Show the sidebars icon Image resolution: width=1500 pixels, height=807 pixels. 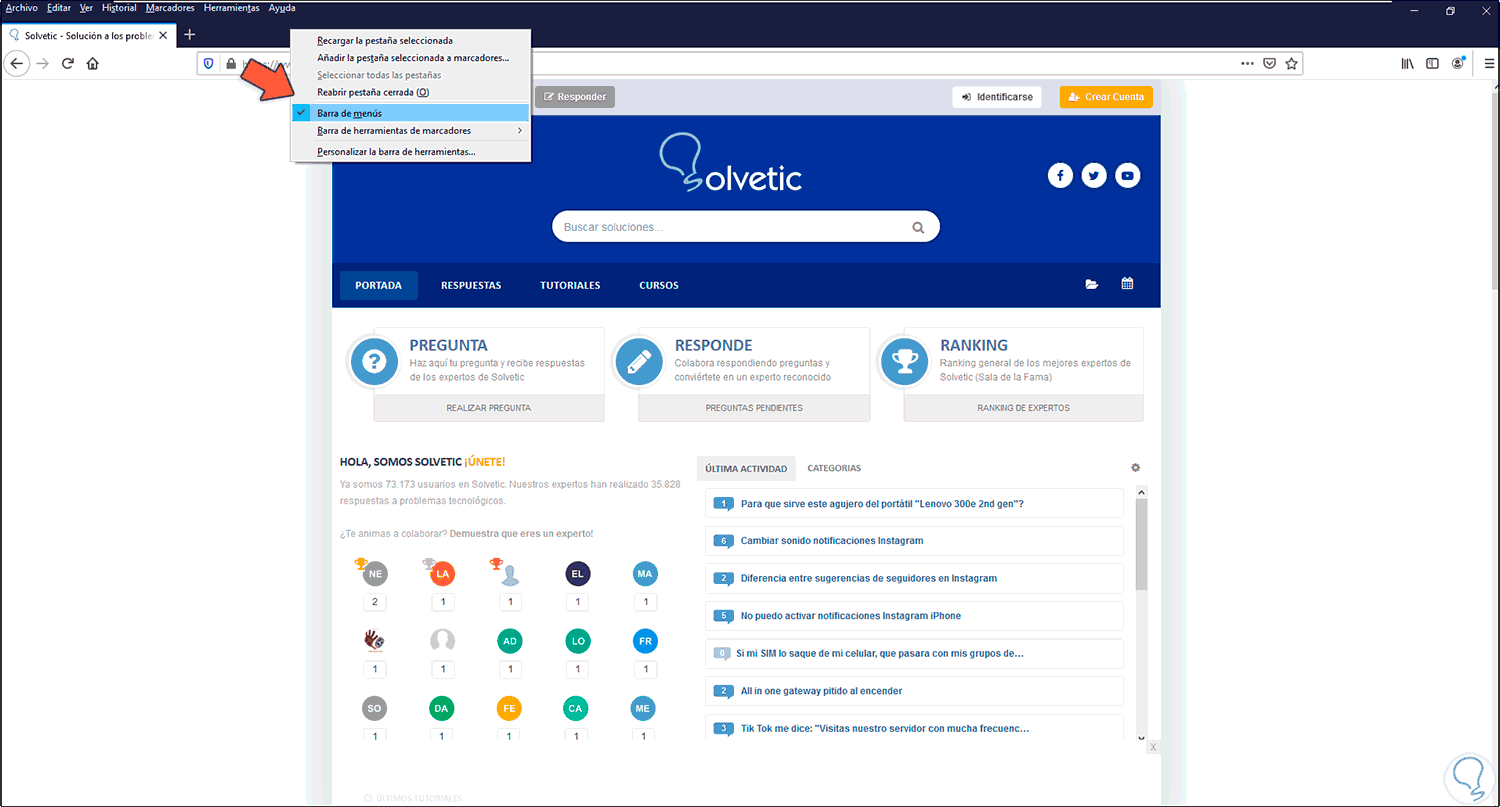point(1432,63)
